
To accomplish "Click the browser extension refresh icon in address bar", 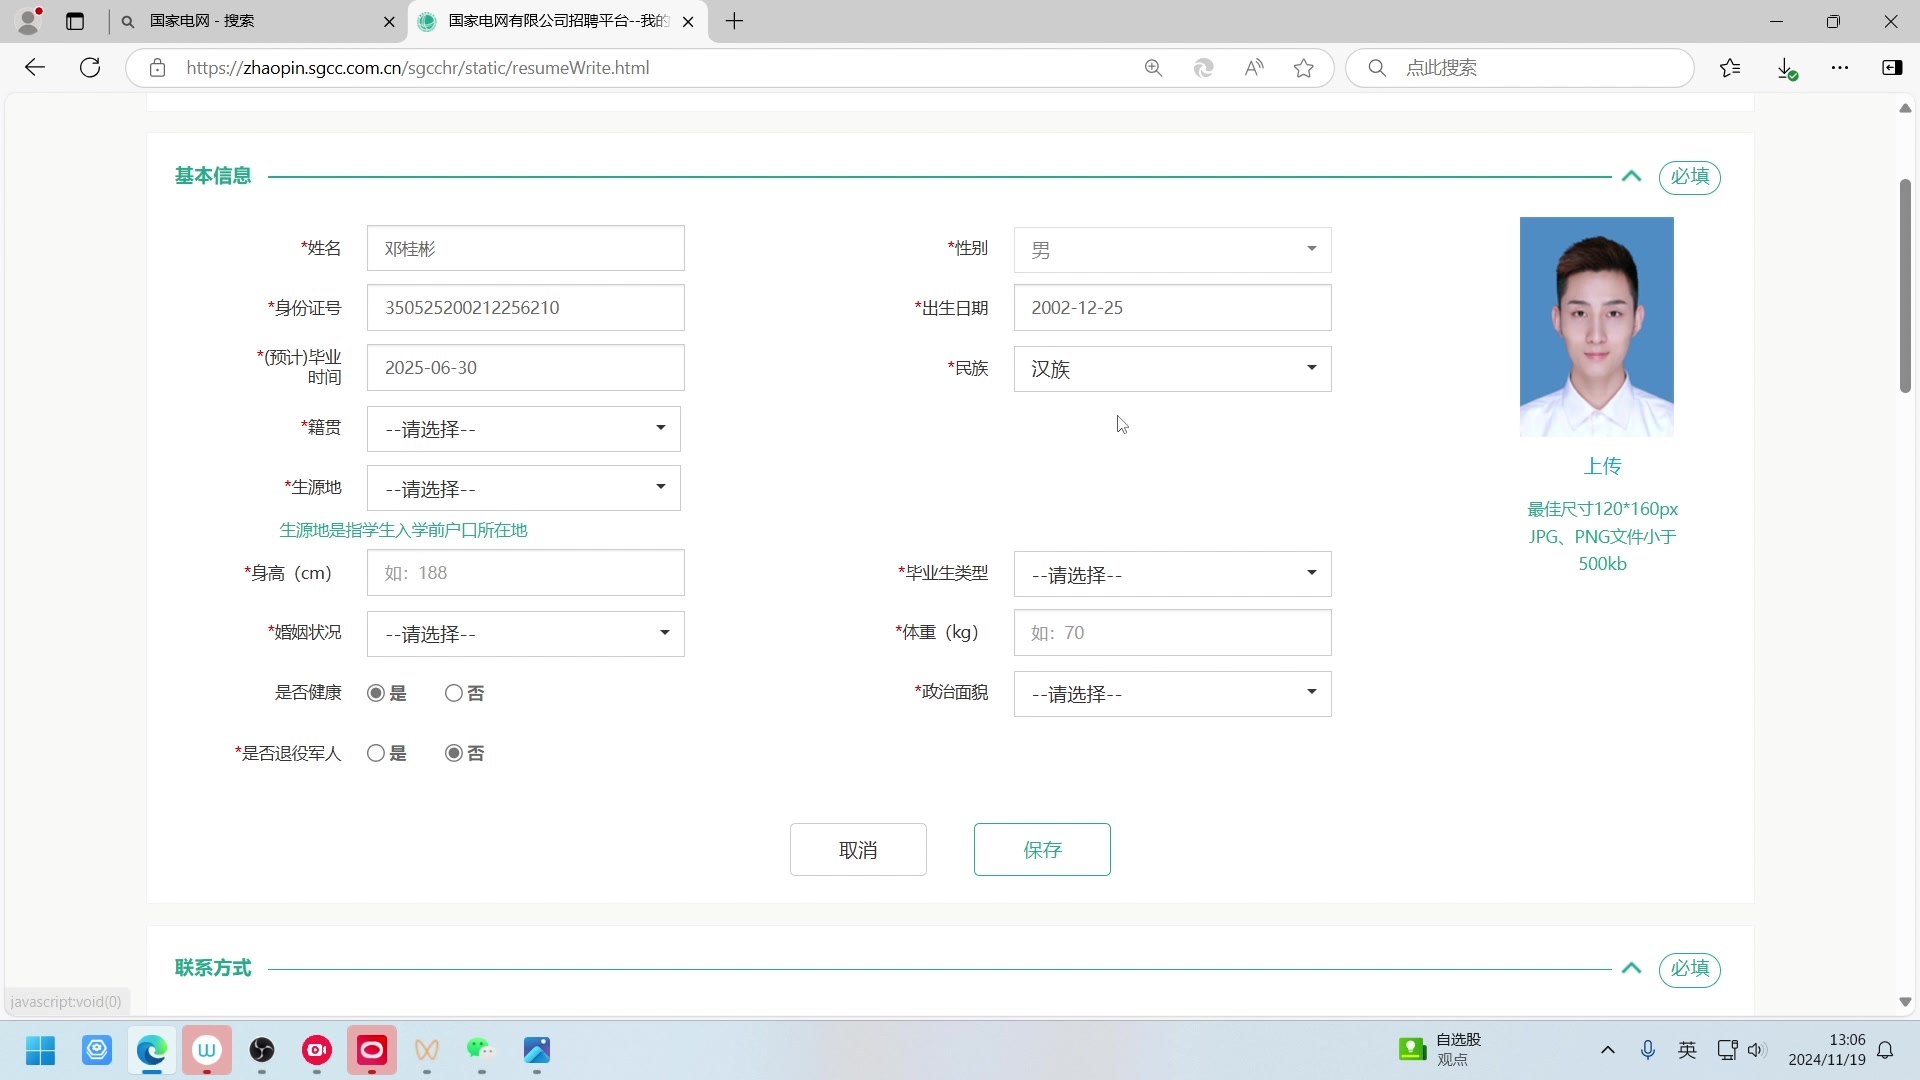I will point(1203,68).
